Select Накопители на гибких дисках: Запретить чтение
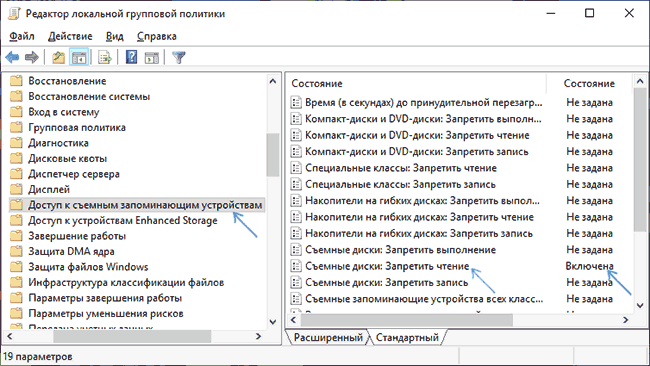This screenshot has width=650, height=366. coord(419,217)
